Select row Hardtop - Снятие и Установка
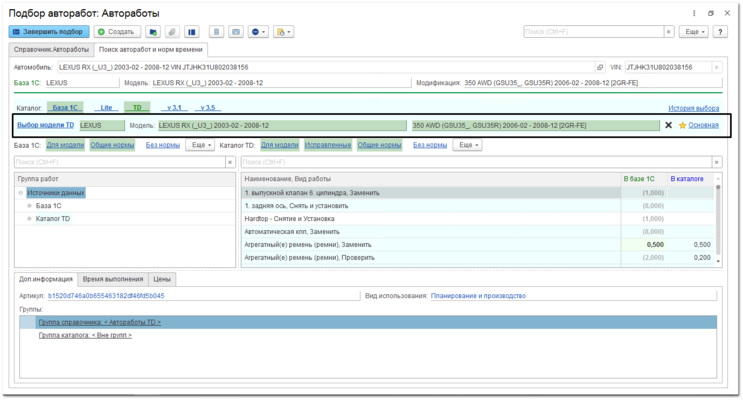 pyautogui.click(x=478, y=218)
